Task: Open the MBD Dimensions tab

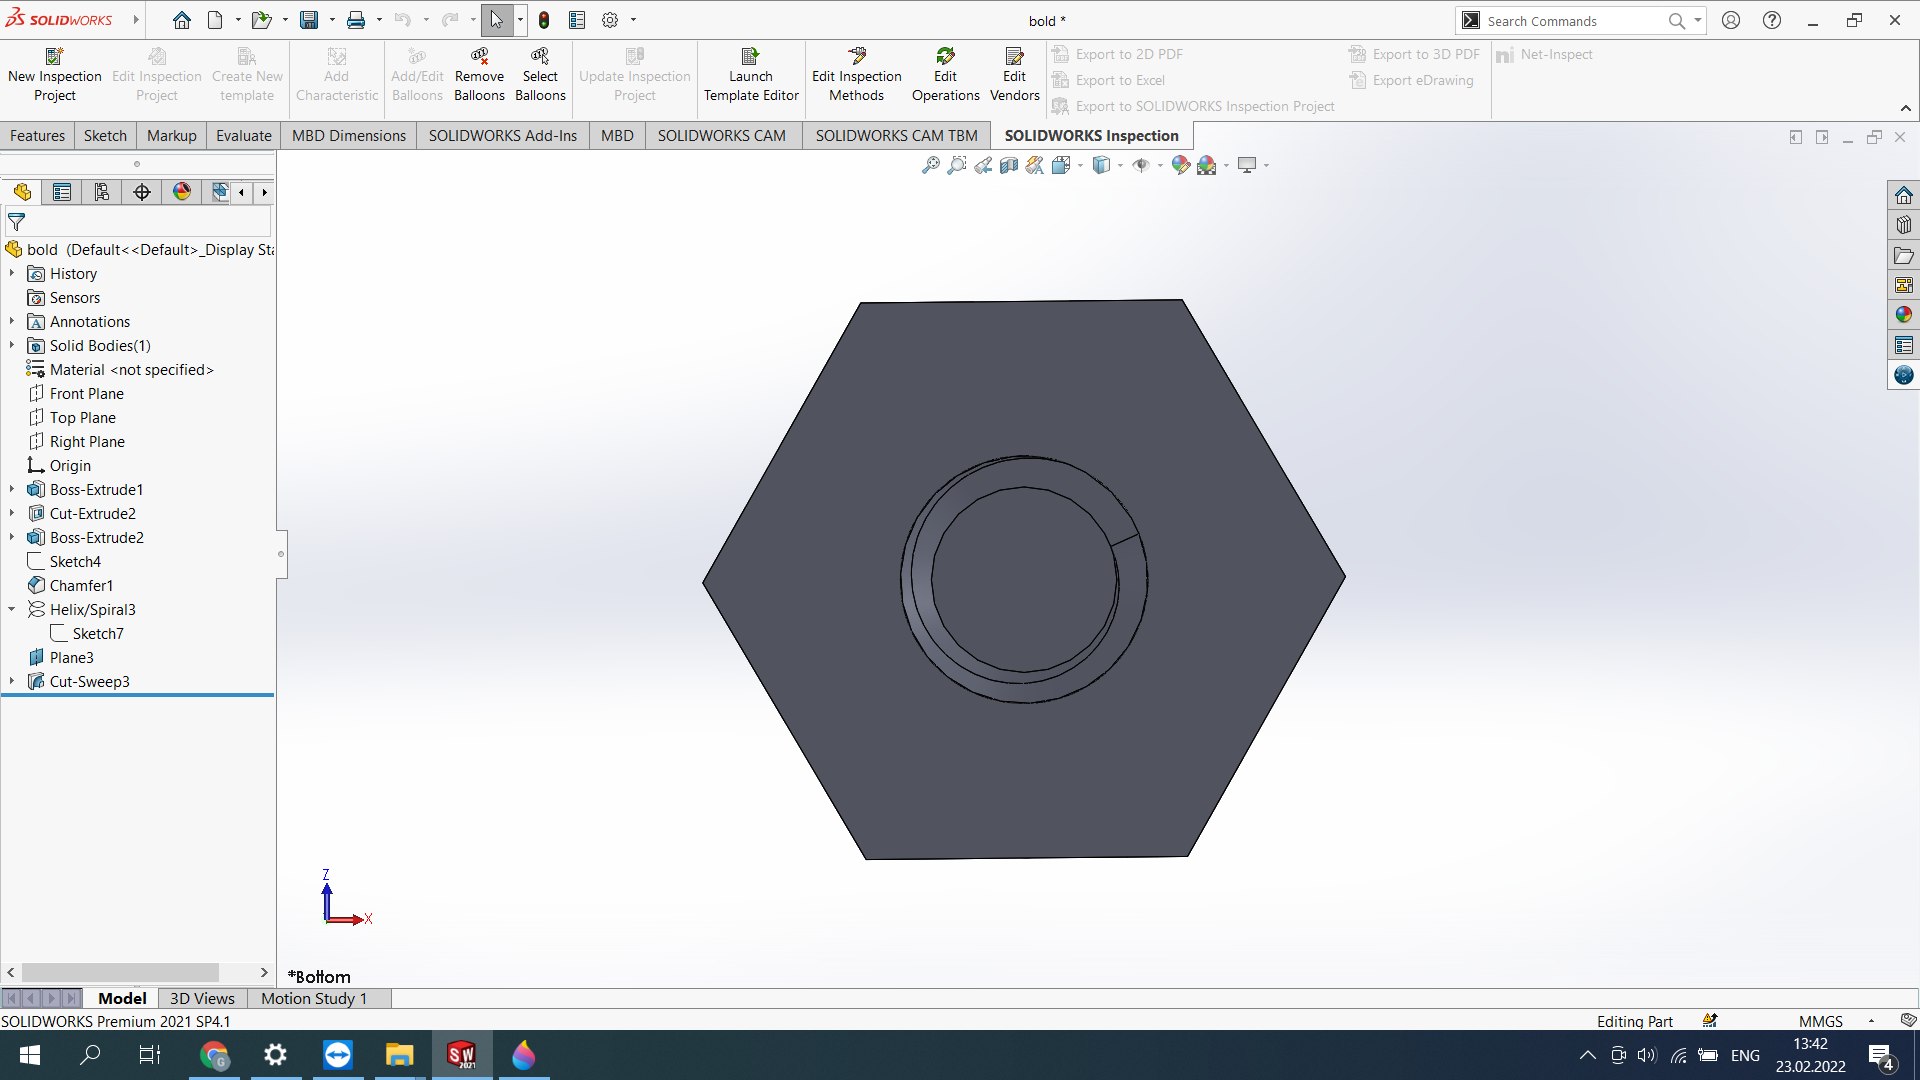Action: pos(348,135)
